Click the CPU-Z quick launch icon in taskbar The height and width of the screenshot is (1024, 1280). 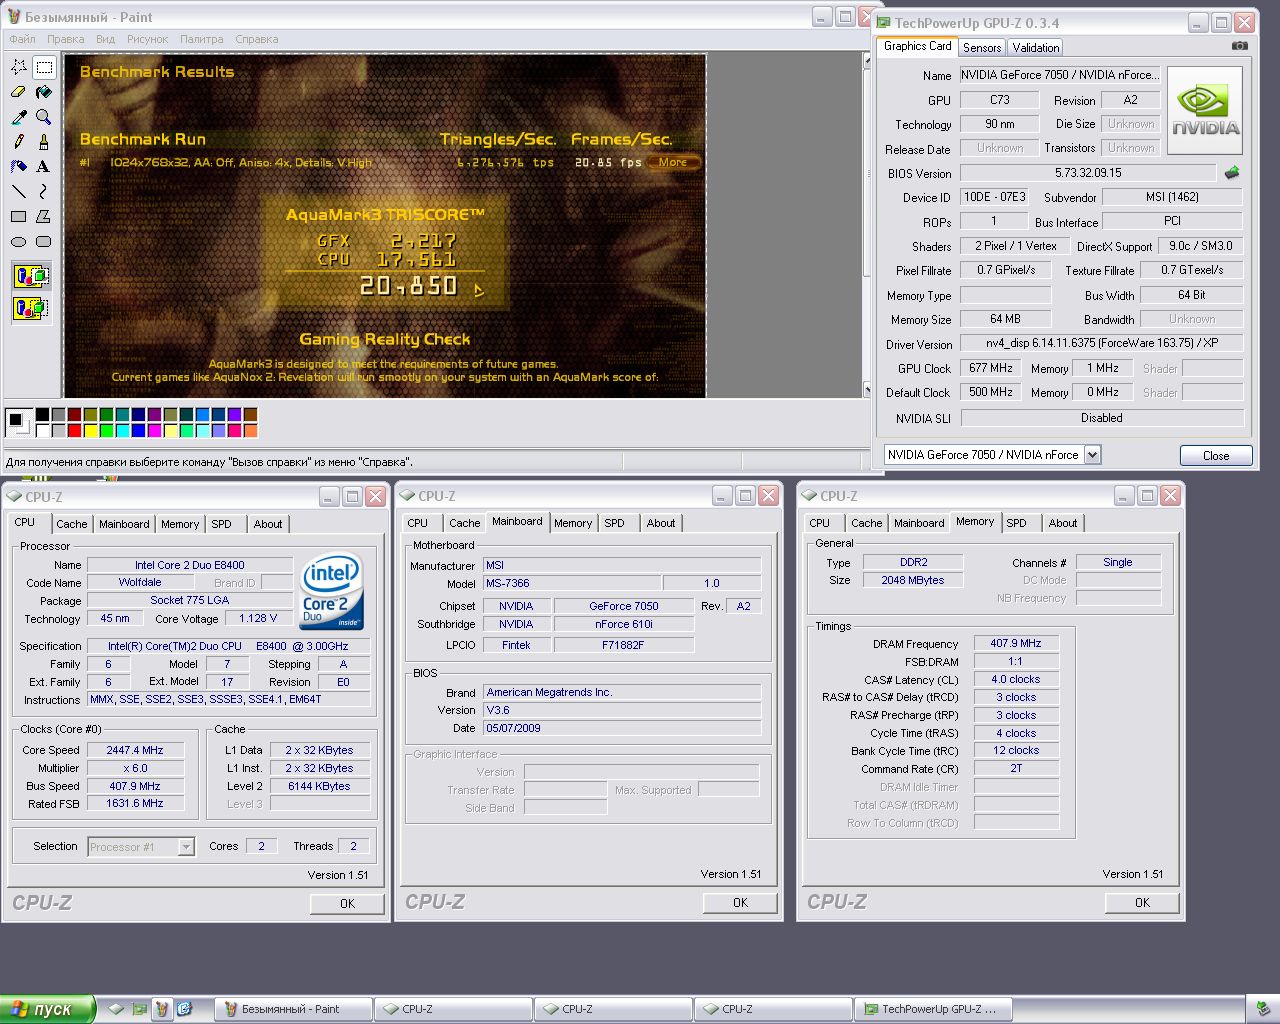tap(118, 1009)
